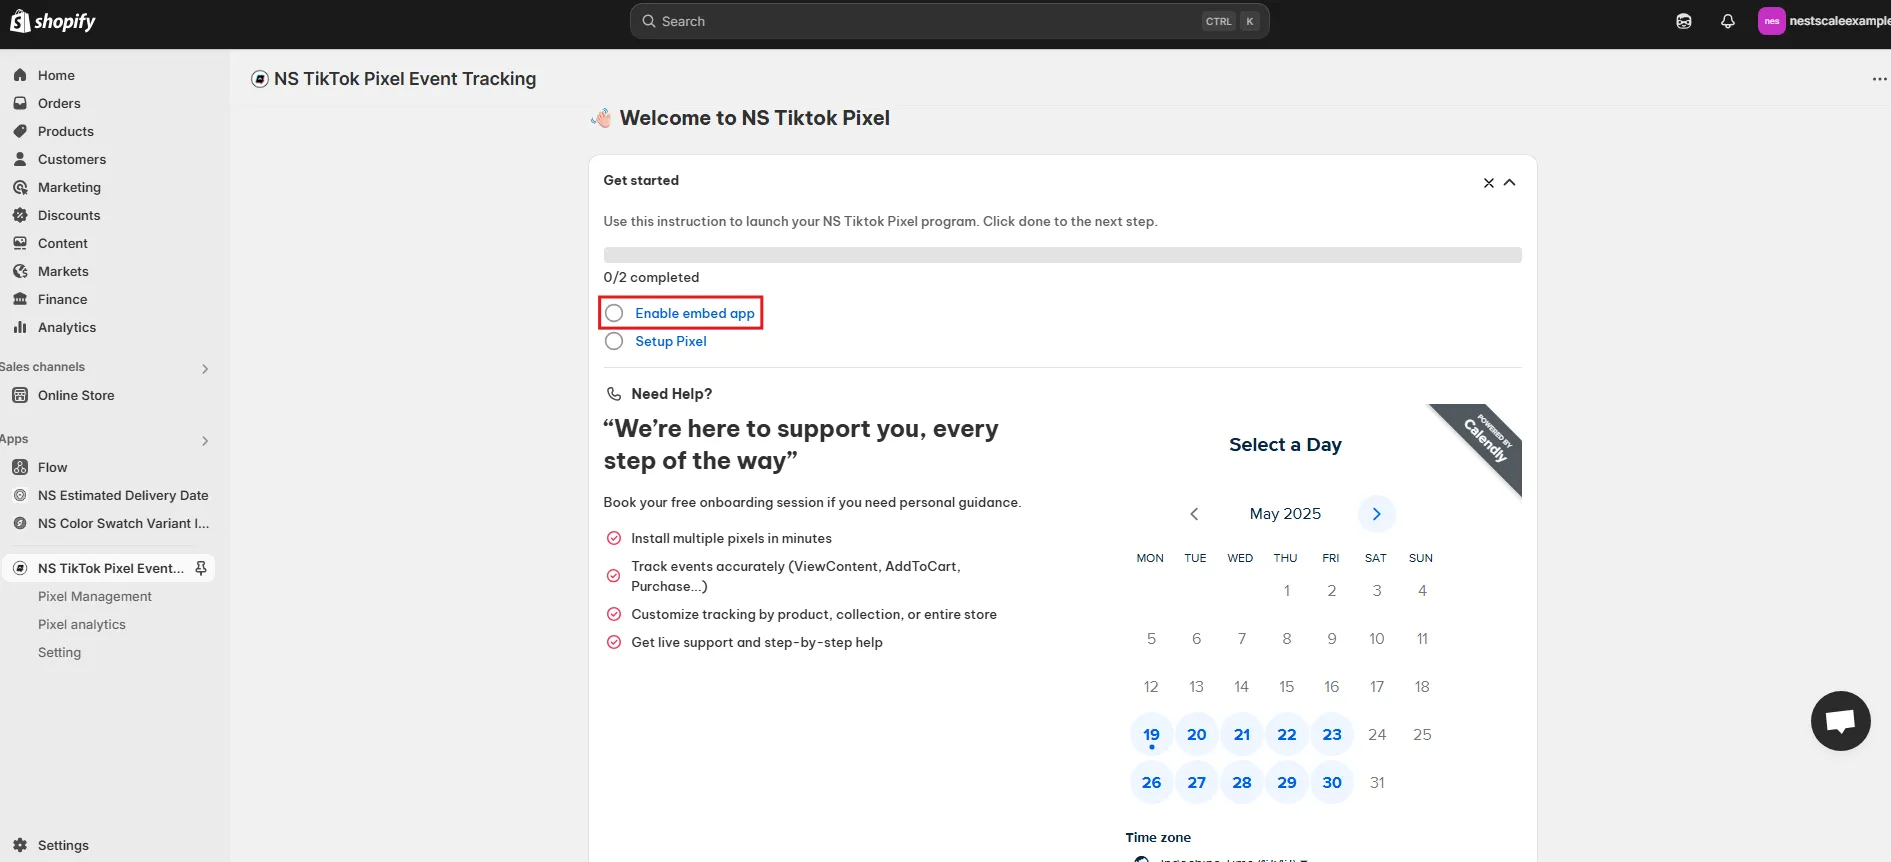Select May 26 in the calendar
The height and width of the screenshot is (862, 1891).
click(x=1151, y=782)
